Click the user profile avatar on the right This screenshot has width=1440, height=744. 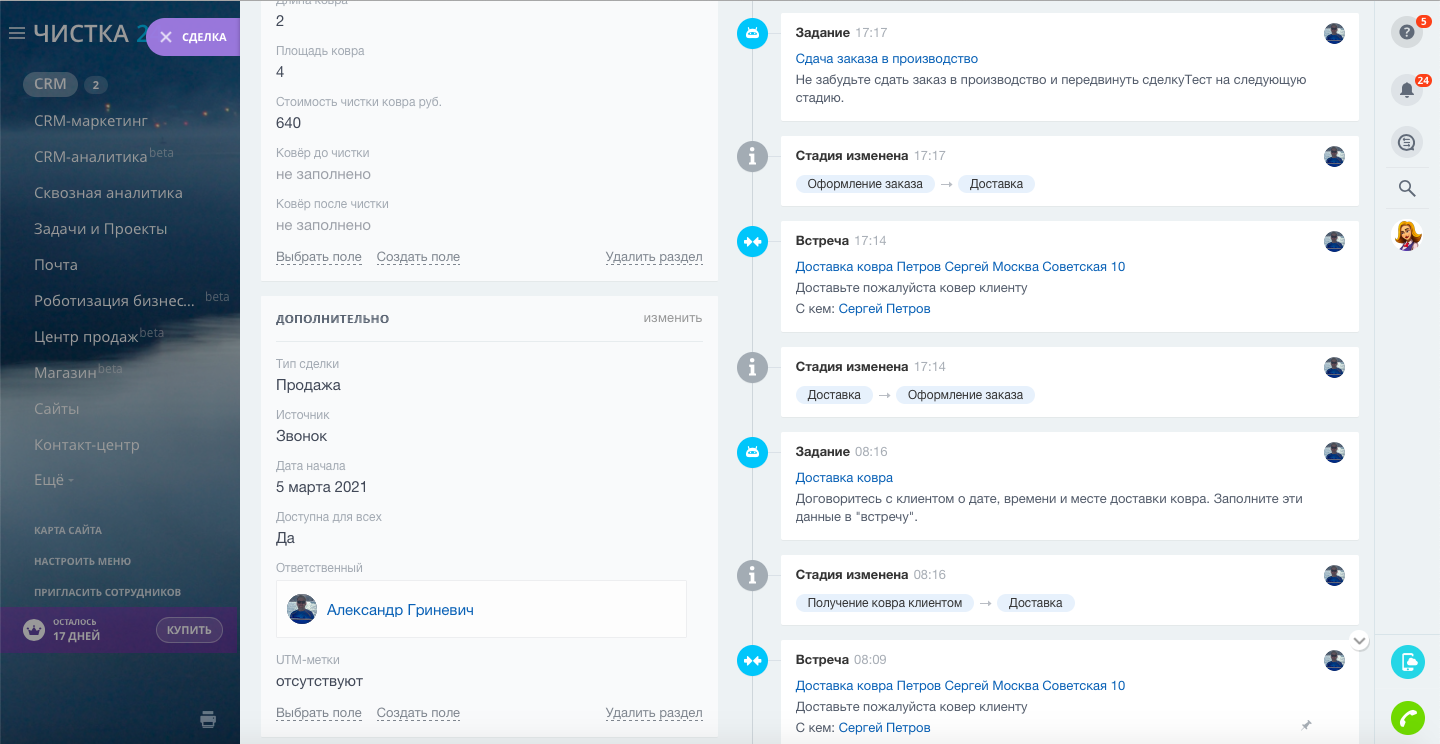(x=1407, y=235)
